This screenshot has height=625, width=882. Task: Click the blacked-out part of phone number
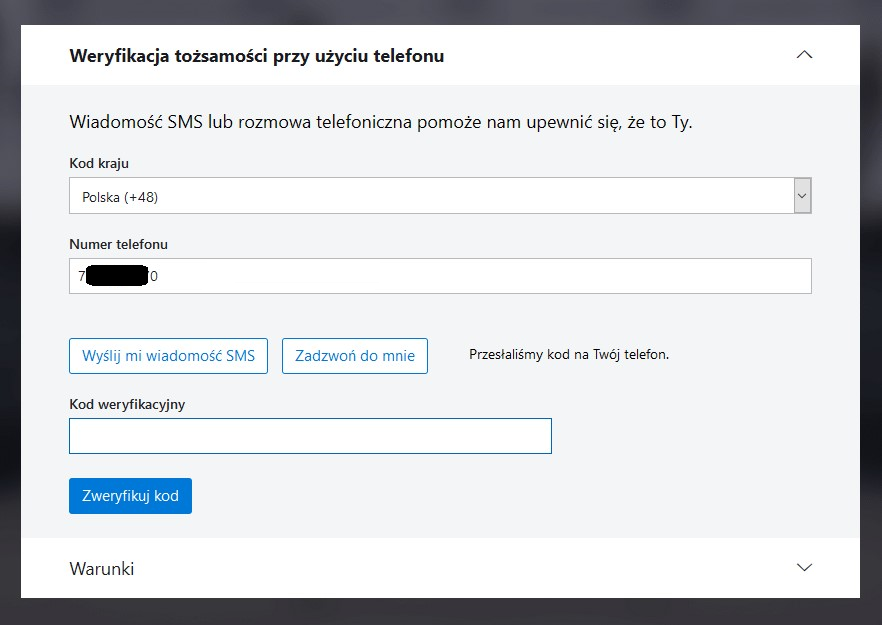coord(116,276)
